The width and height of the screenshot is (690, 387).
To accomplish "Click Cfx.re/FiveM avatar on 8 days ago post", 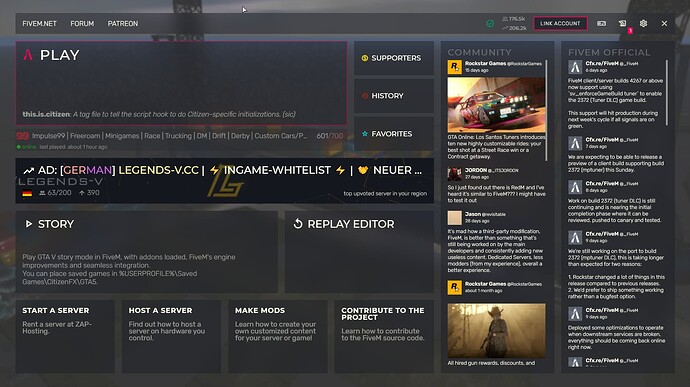I will [575, 187].
